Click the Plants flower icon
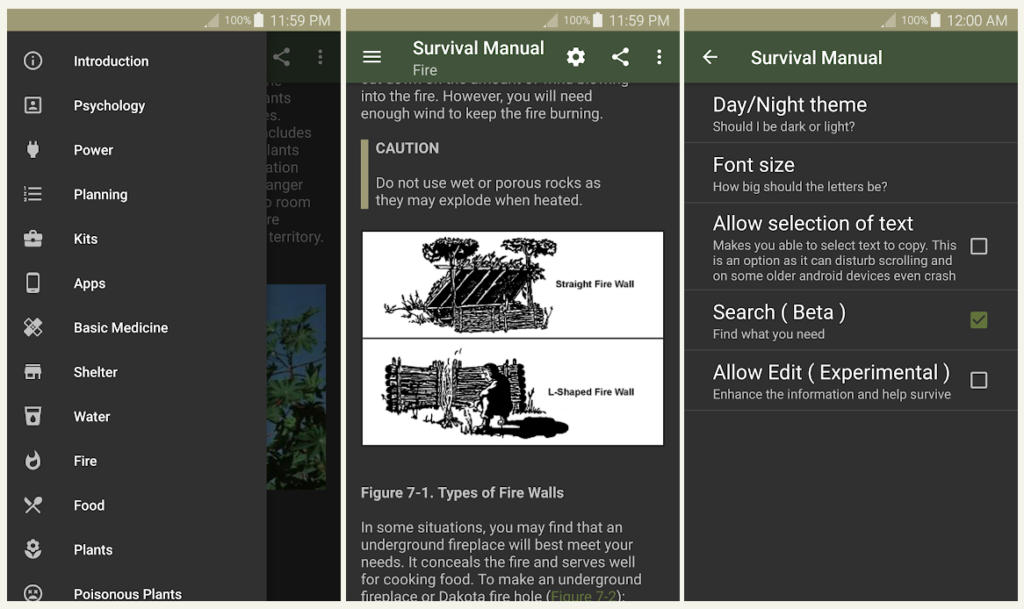Viewport: 1024px width, 609px height. [33, 549]
